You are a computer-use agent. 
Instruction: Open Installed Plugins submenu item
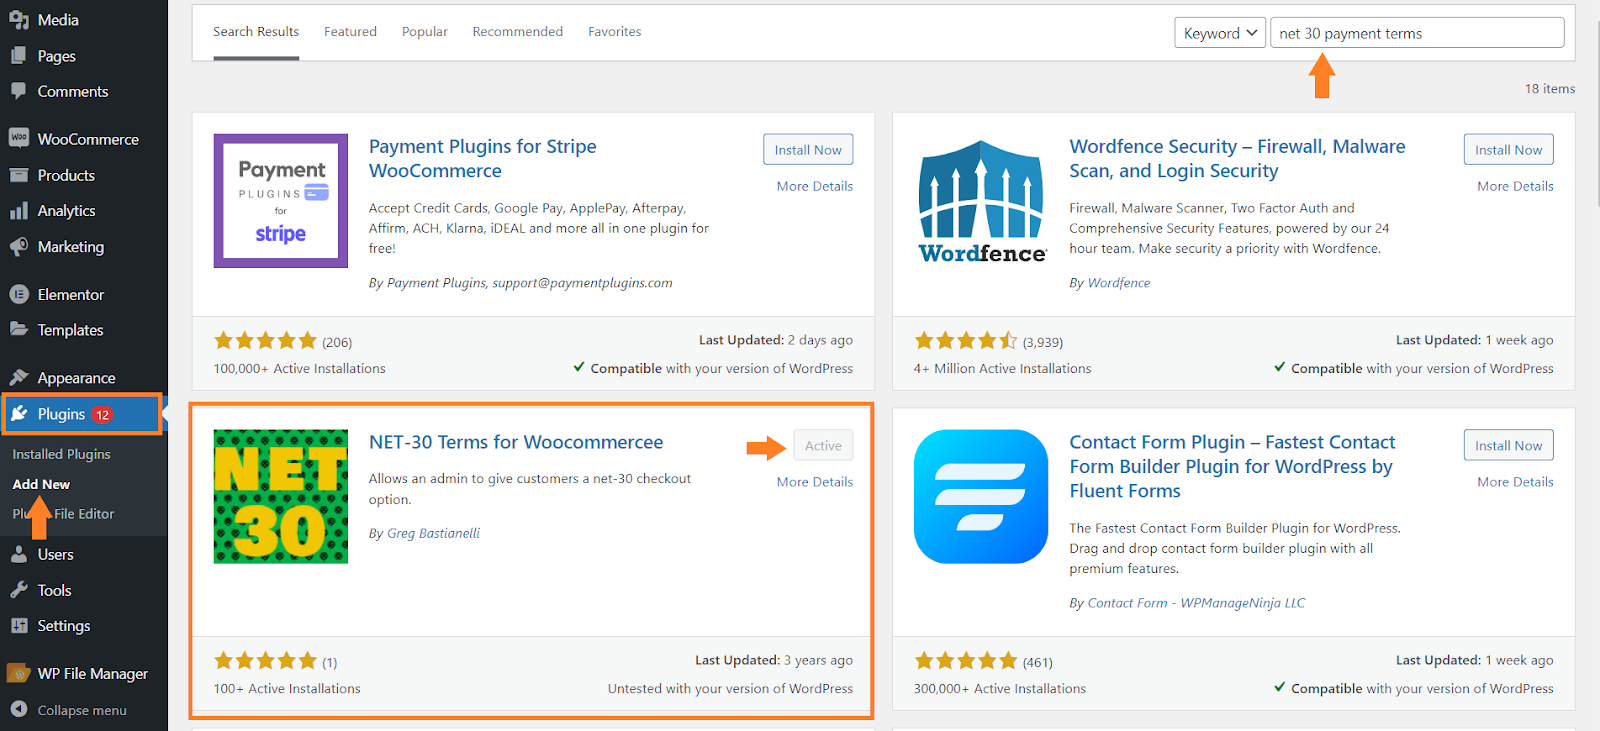tap(61, 454)
